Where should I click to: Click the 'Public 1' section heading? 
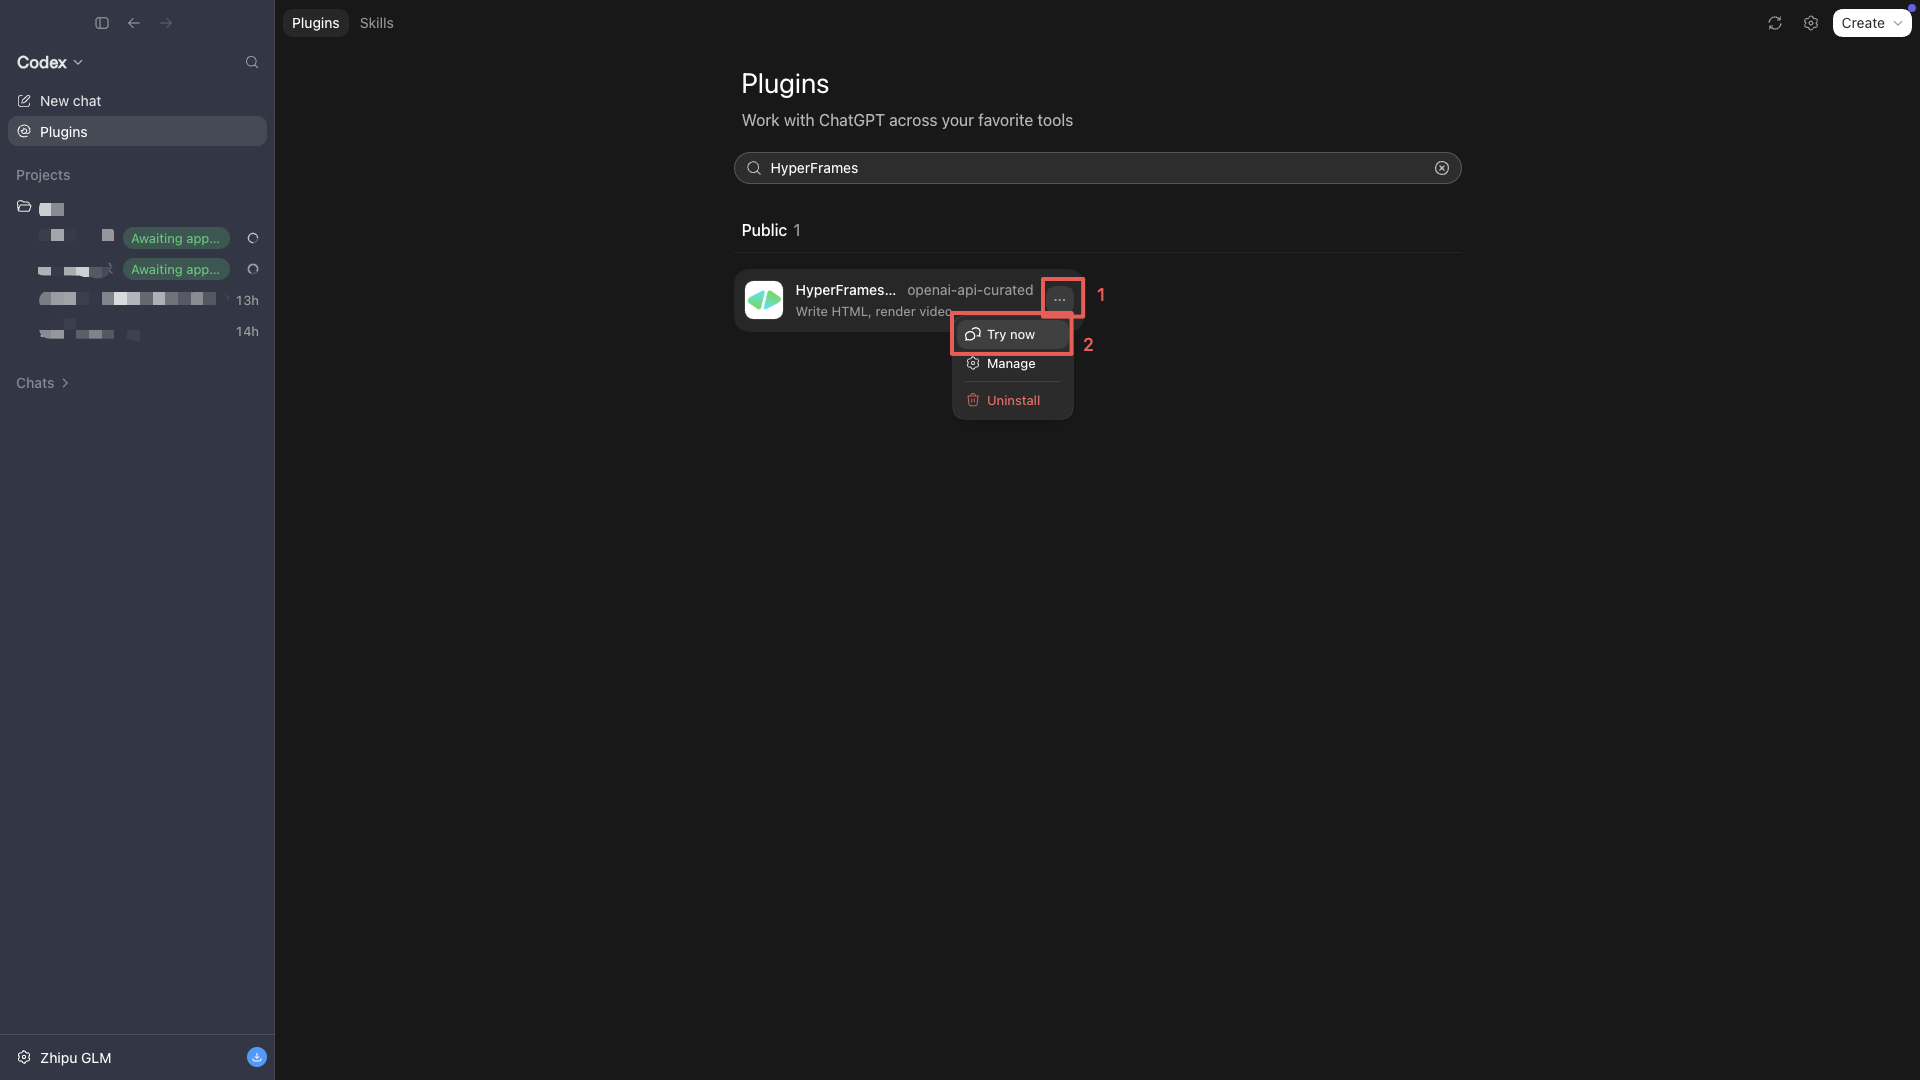771,230
